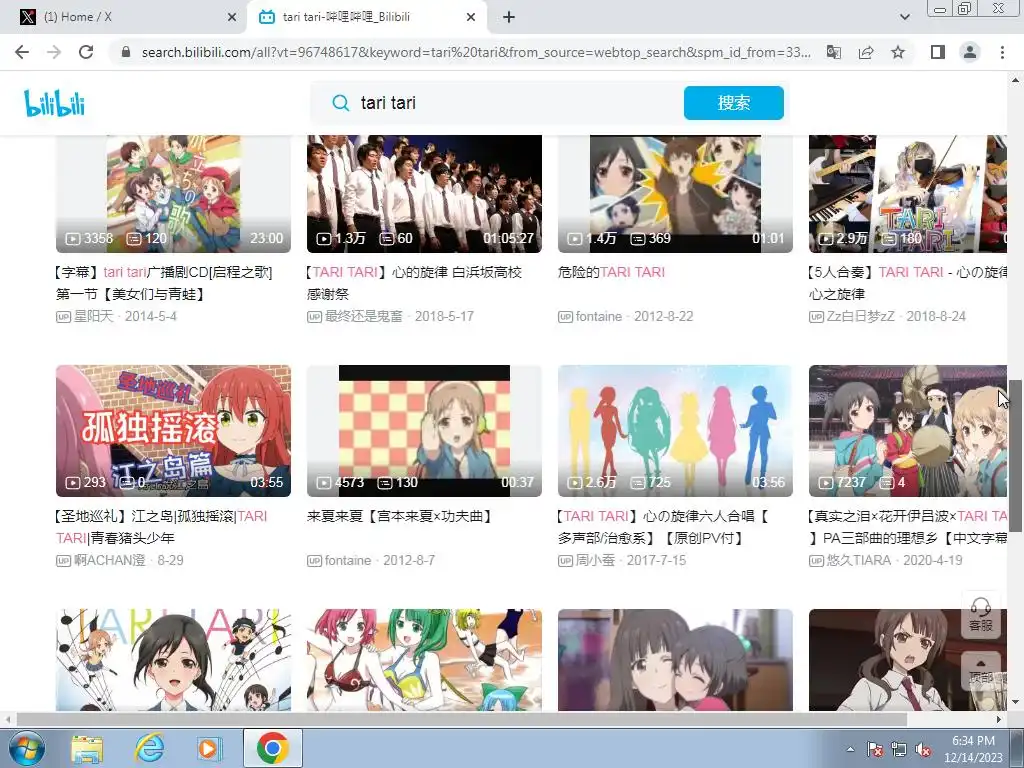Screen dimensions: 1024x768
Task: Open uploader fontaine dated 2012-8-22
Action: tap(598, 317)
